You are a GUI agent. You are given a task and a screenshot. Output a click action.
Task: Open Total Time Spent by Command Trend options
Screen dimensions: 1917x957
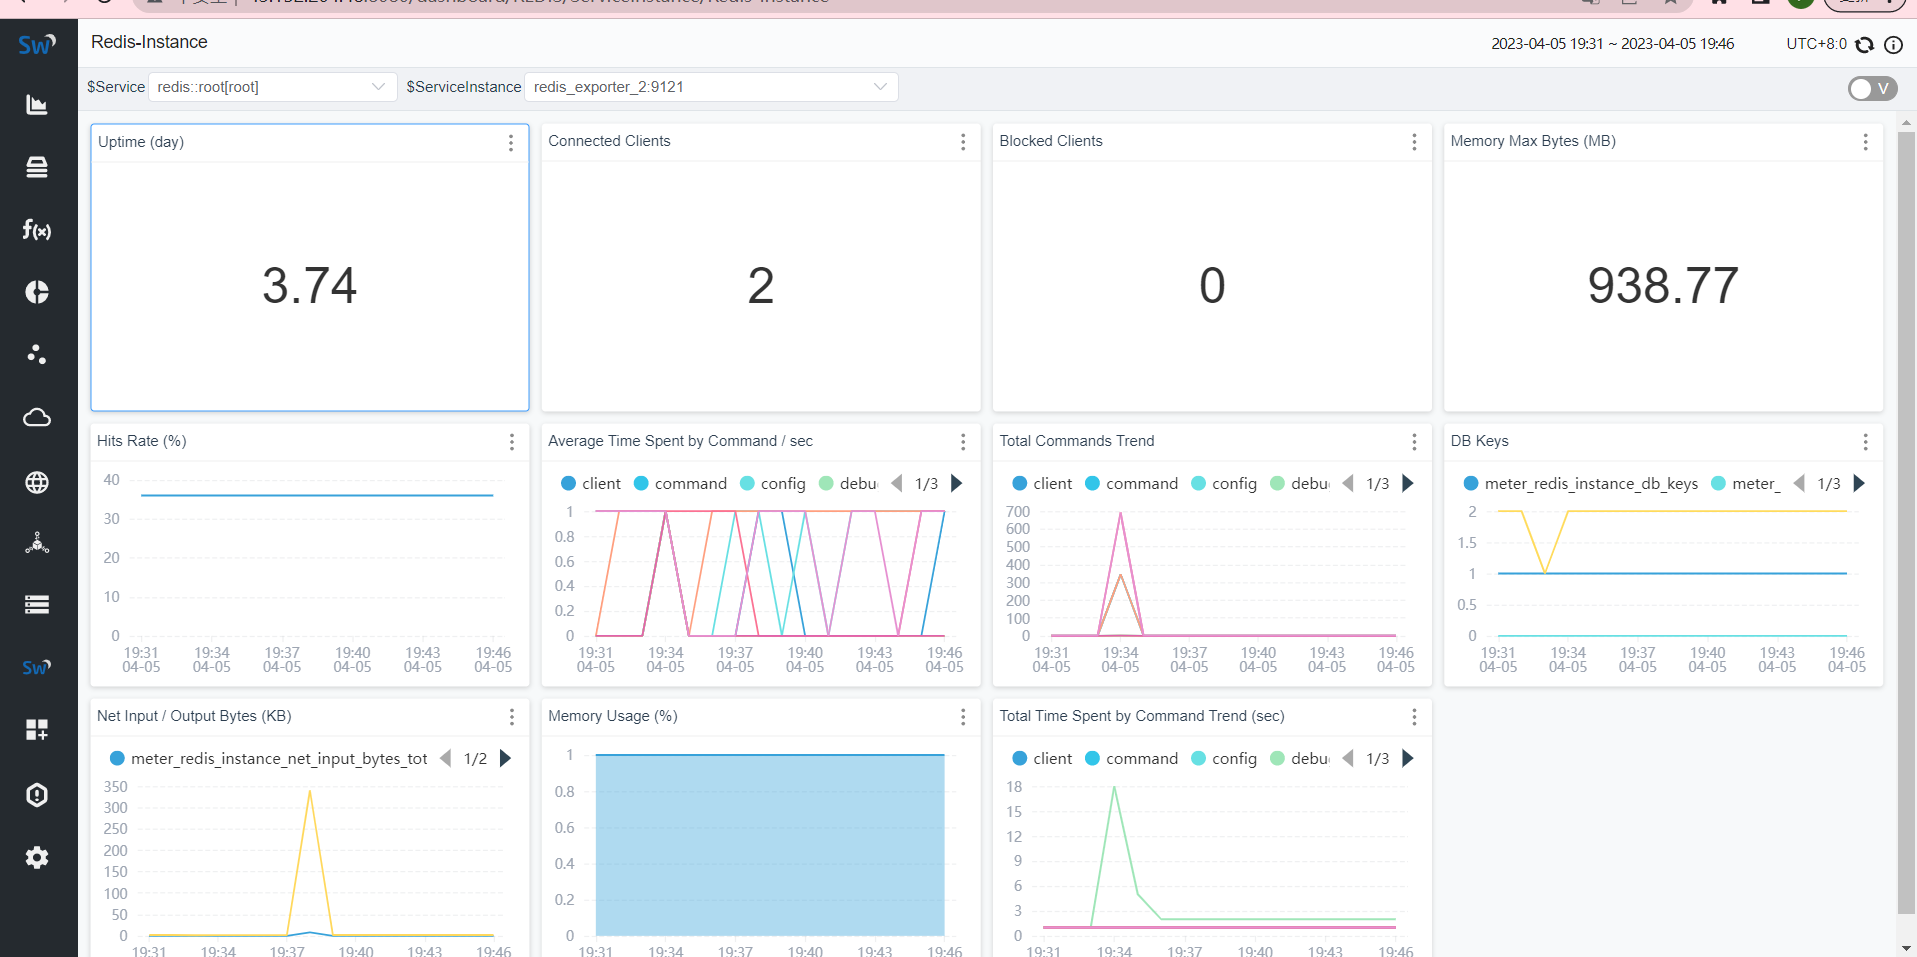(1414, 717)
